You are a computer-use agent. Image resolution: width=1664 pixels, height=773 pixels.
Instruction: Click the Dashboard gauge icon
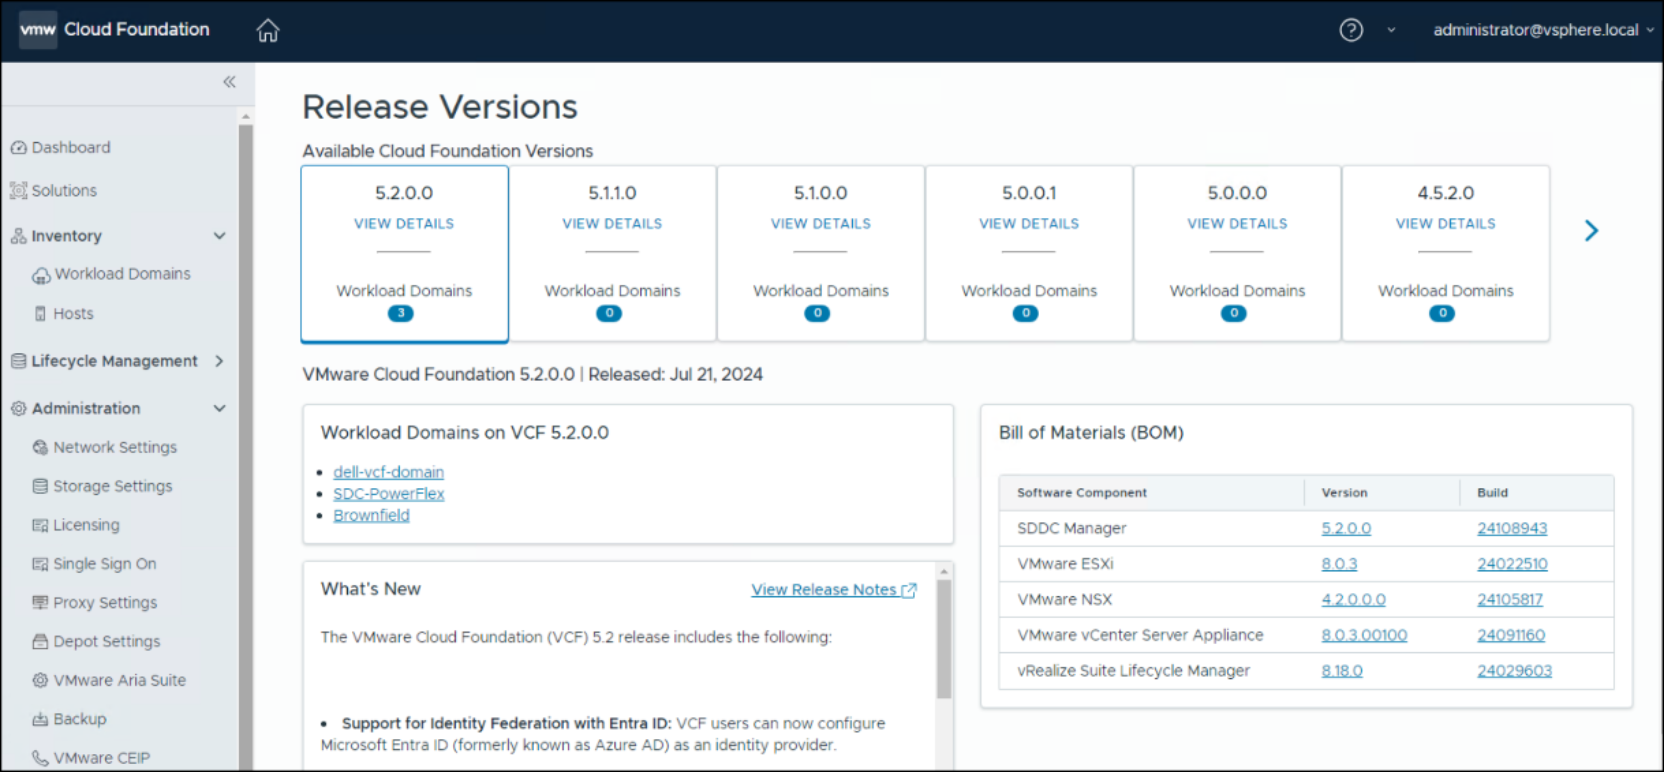point(19,148)
